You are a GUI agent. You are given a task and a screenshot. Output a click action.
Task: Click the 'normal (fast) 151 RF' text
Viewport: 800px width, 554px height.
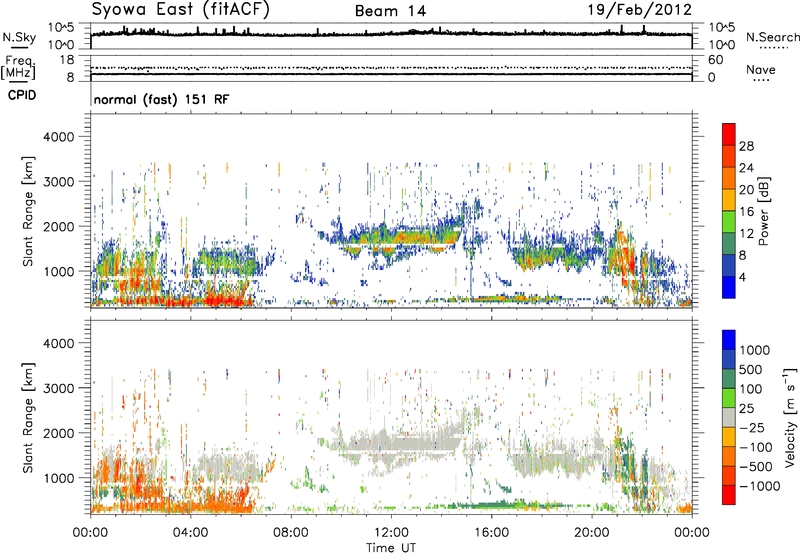tap(162, 99)
